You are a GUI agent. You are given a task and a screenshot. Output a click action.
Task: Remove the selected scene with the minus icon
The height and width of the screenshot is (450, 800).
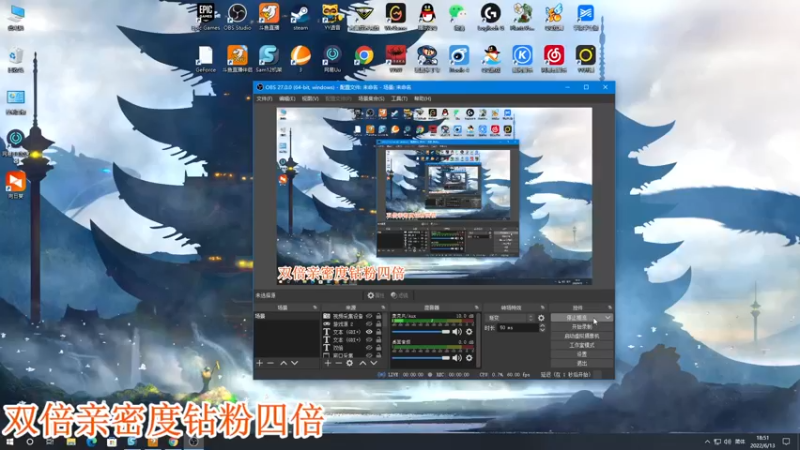click(x=270, y=363)
